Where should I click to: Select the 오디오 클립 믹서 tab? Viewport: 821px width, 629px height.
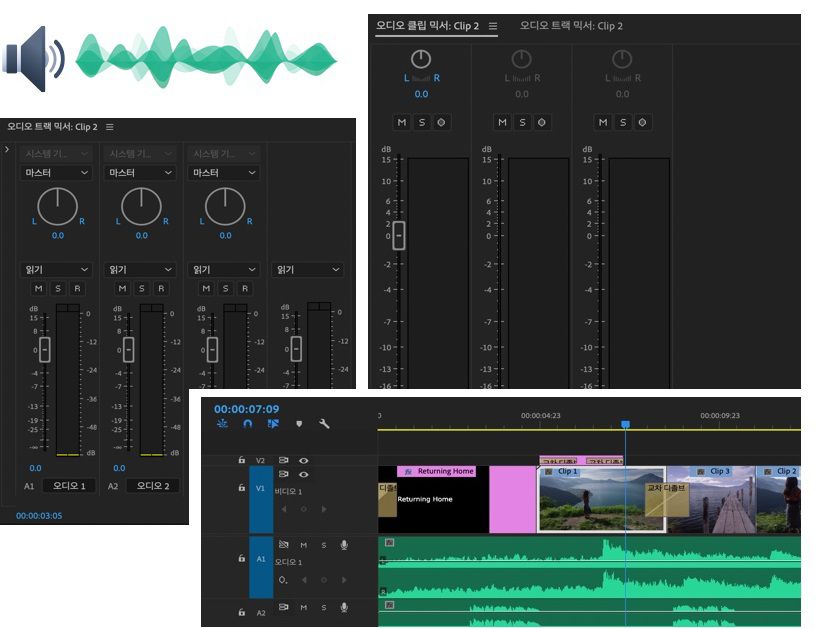429,26
